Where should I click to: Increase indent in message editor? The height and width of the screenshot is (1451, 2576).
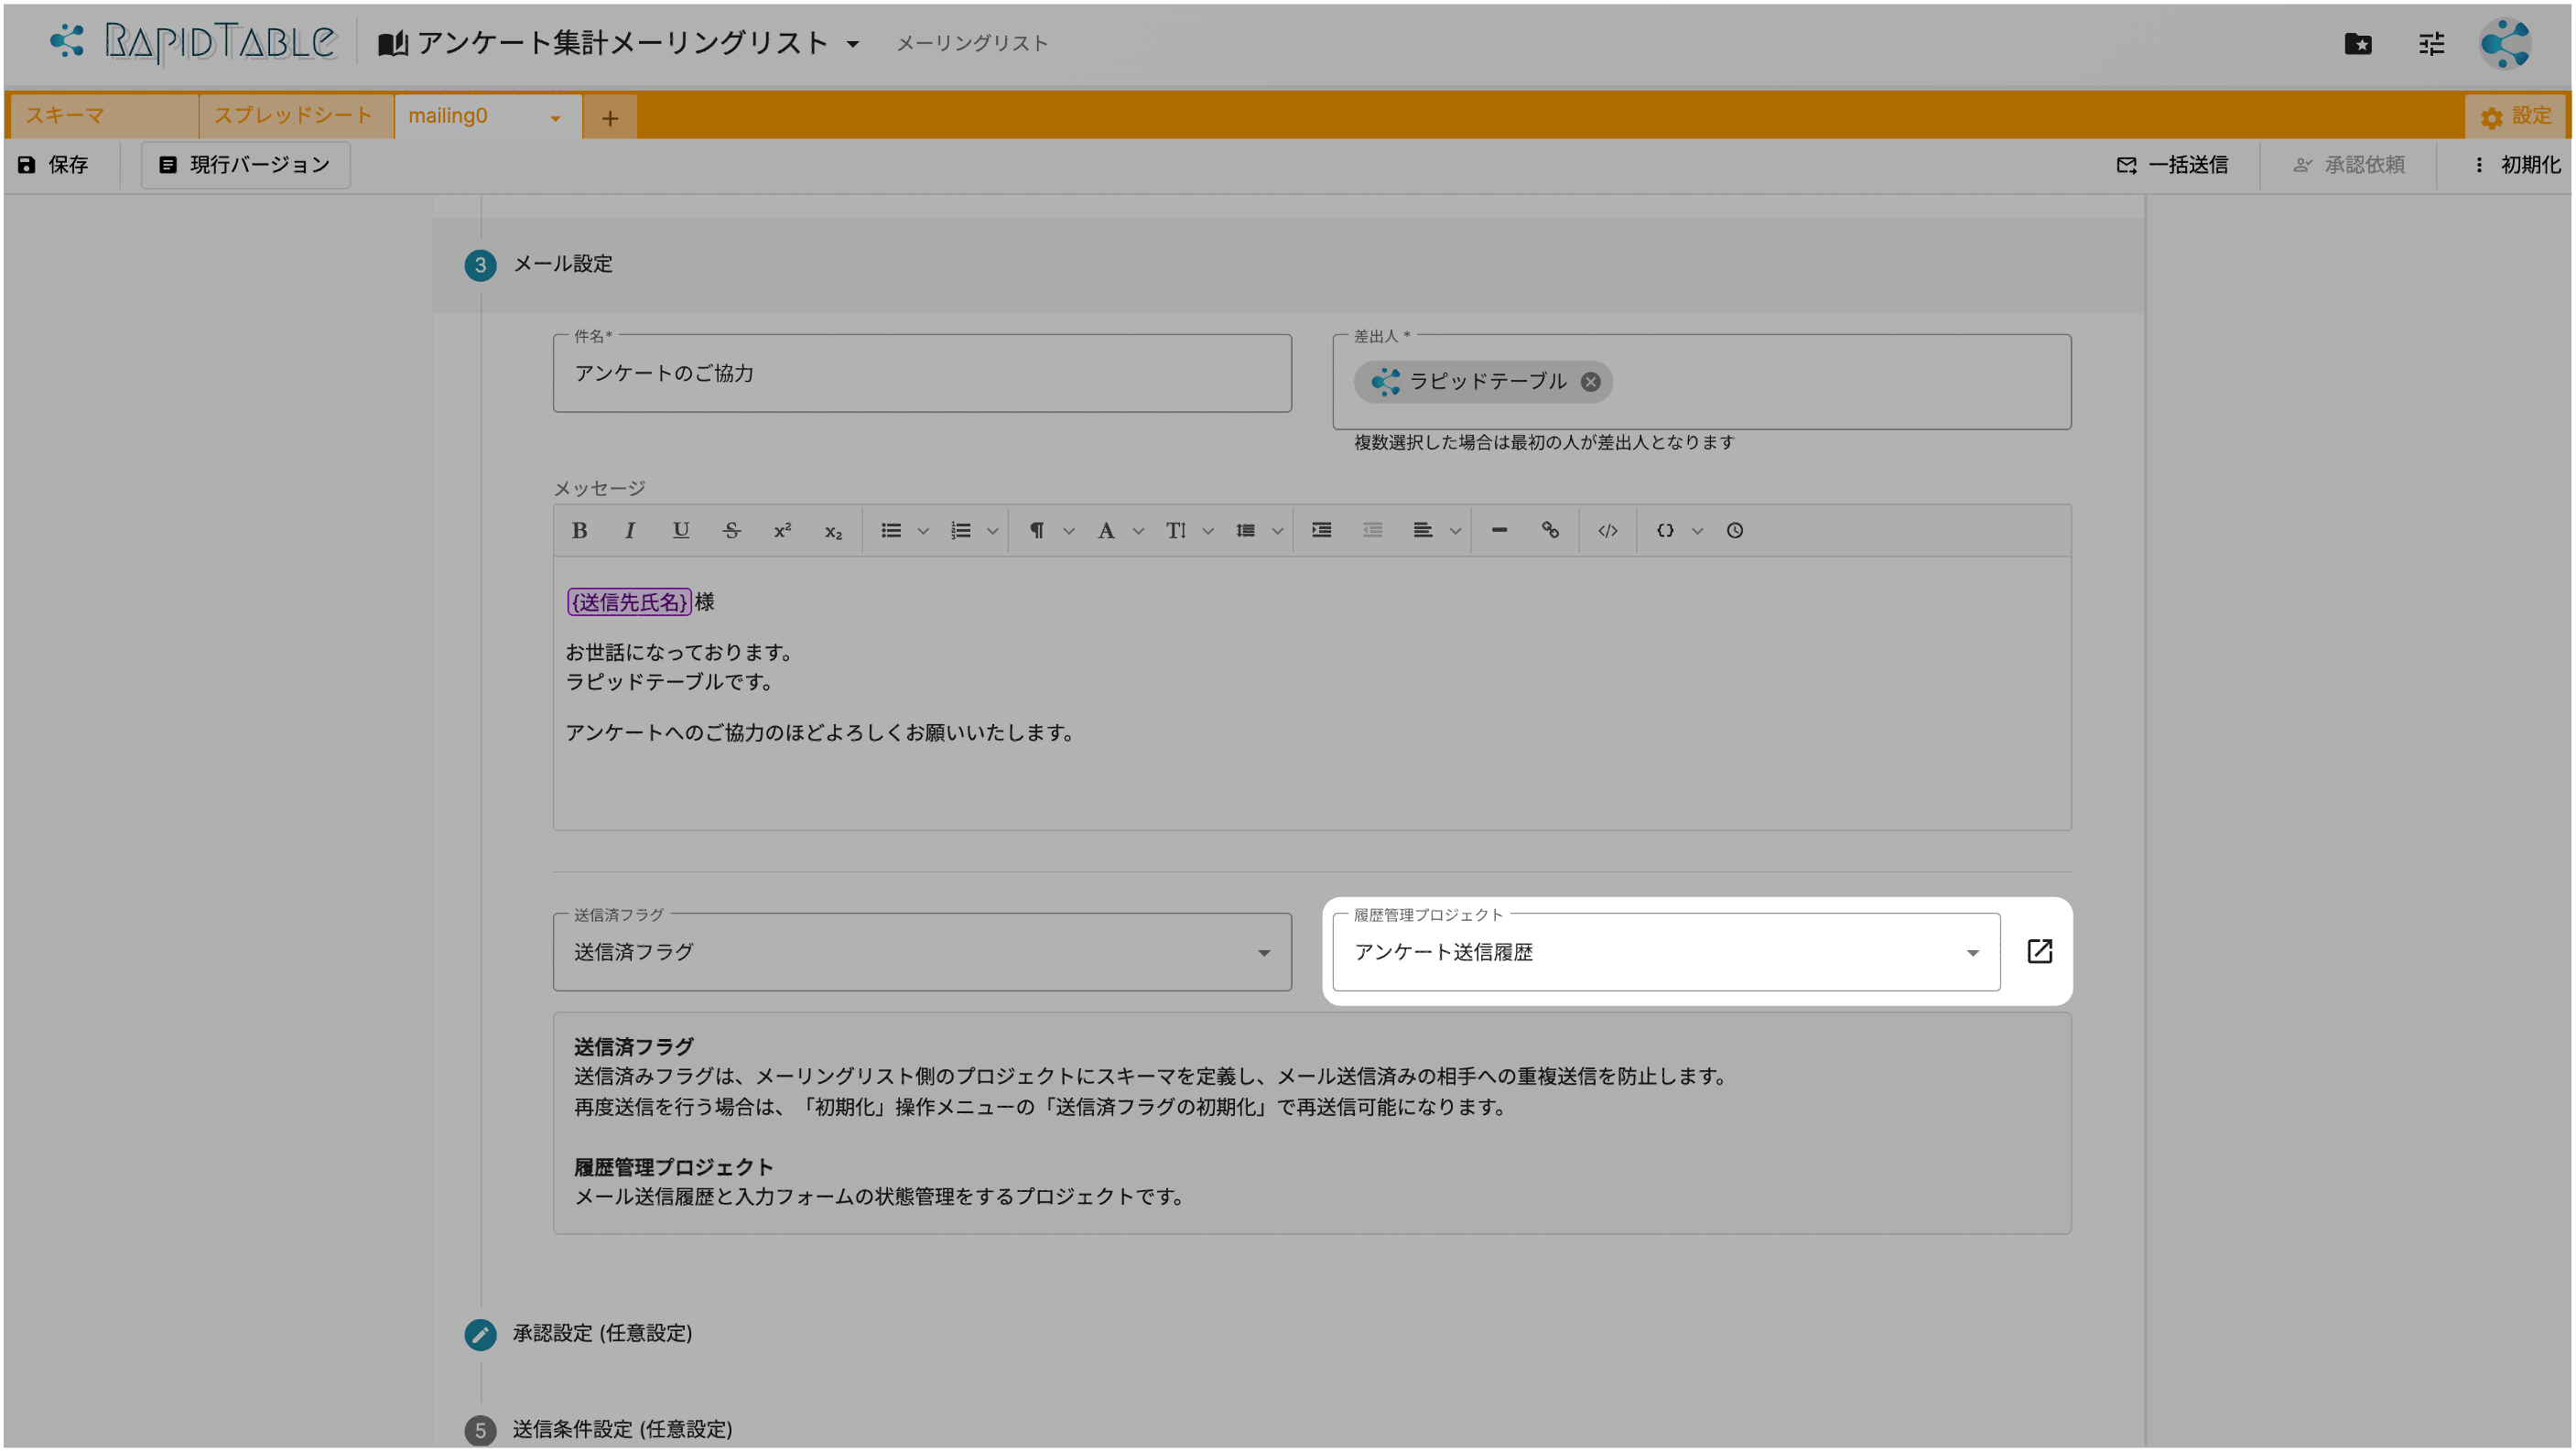click(1322, 531)
